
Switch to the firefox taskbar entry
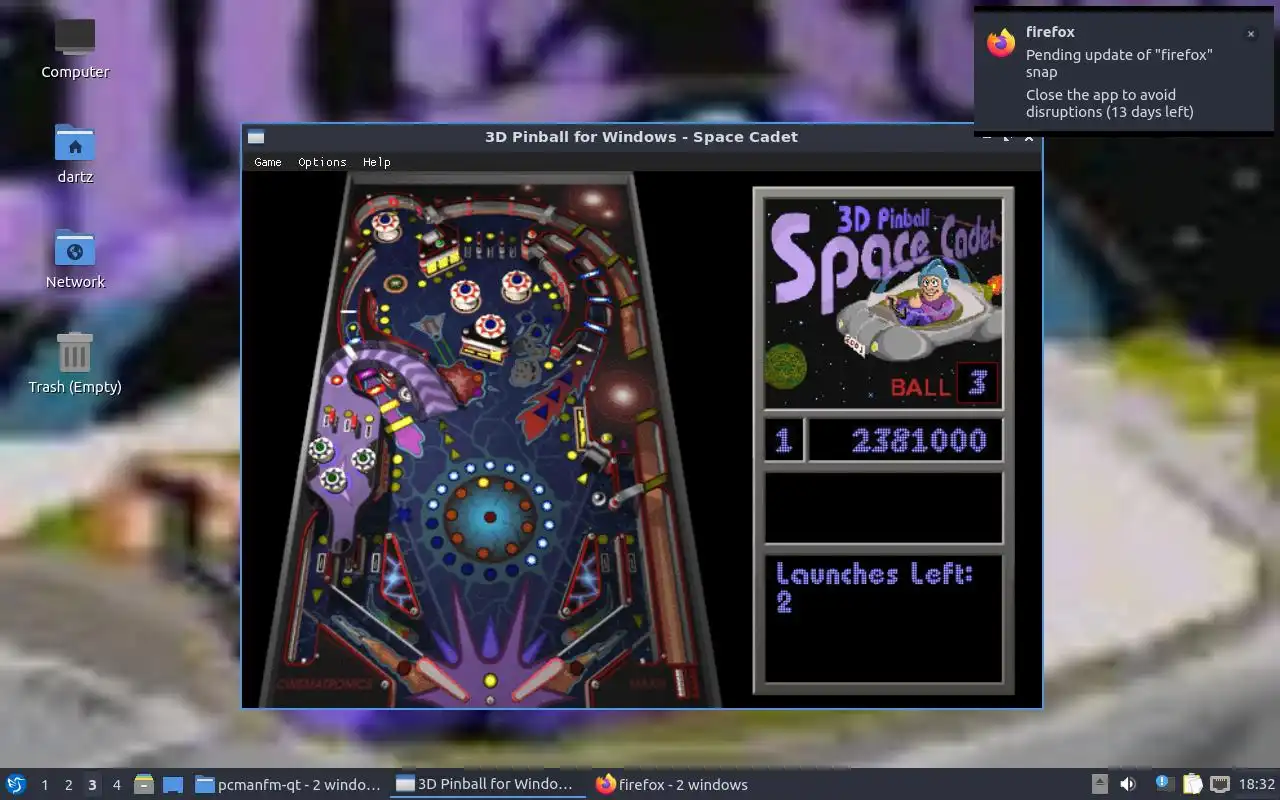point(672,785)
